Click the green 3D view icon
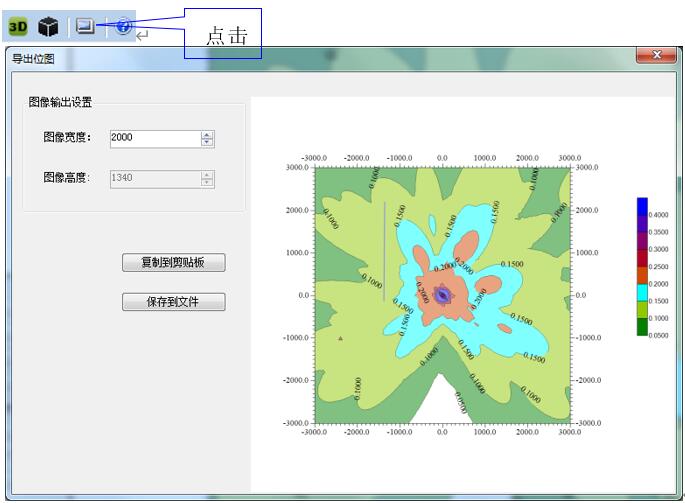The image size is (685, 503). coord(18,27)
